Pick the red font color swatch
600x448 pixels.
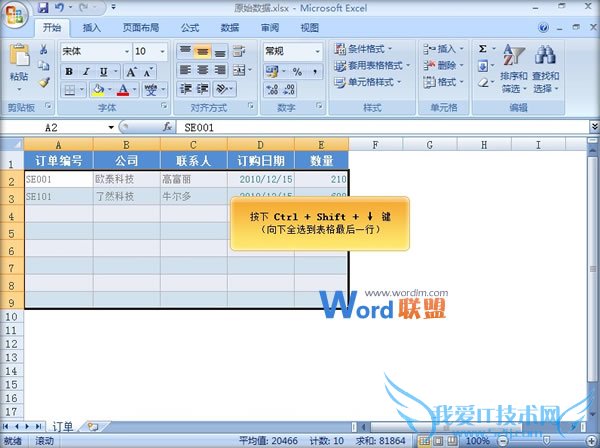(x=123, y=90)
